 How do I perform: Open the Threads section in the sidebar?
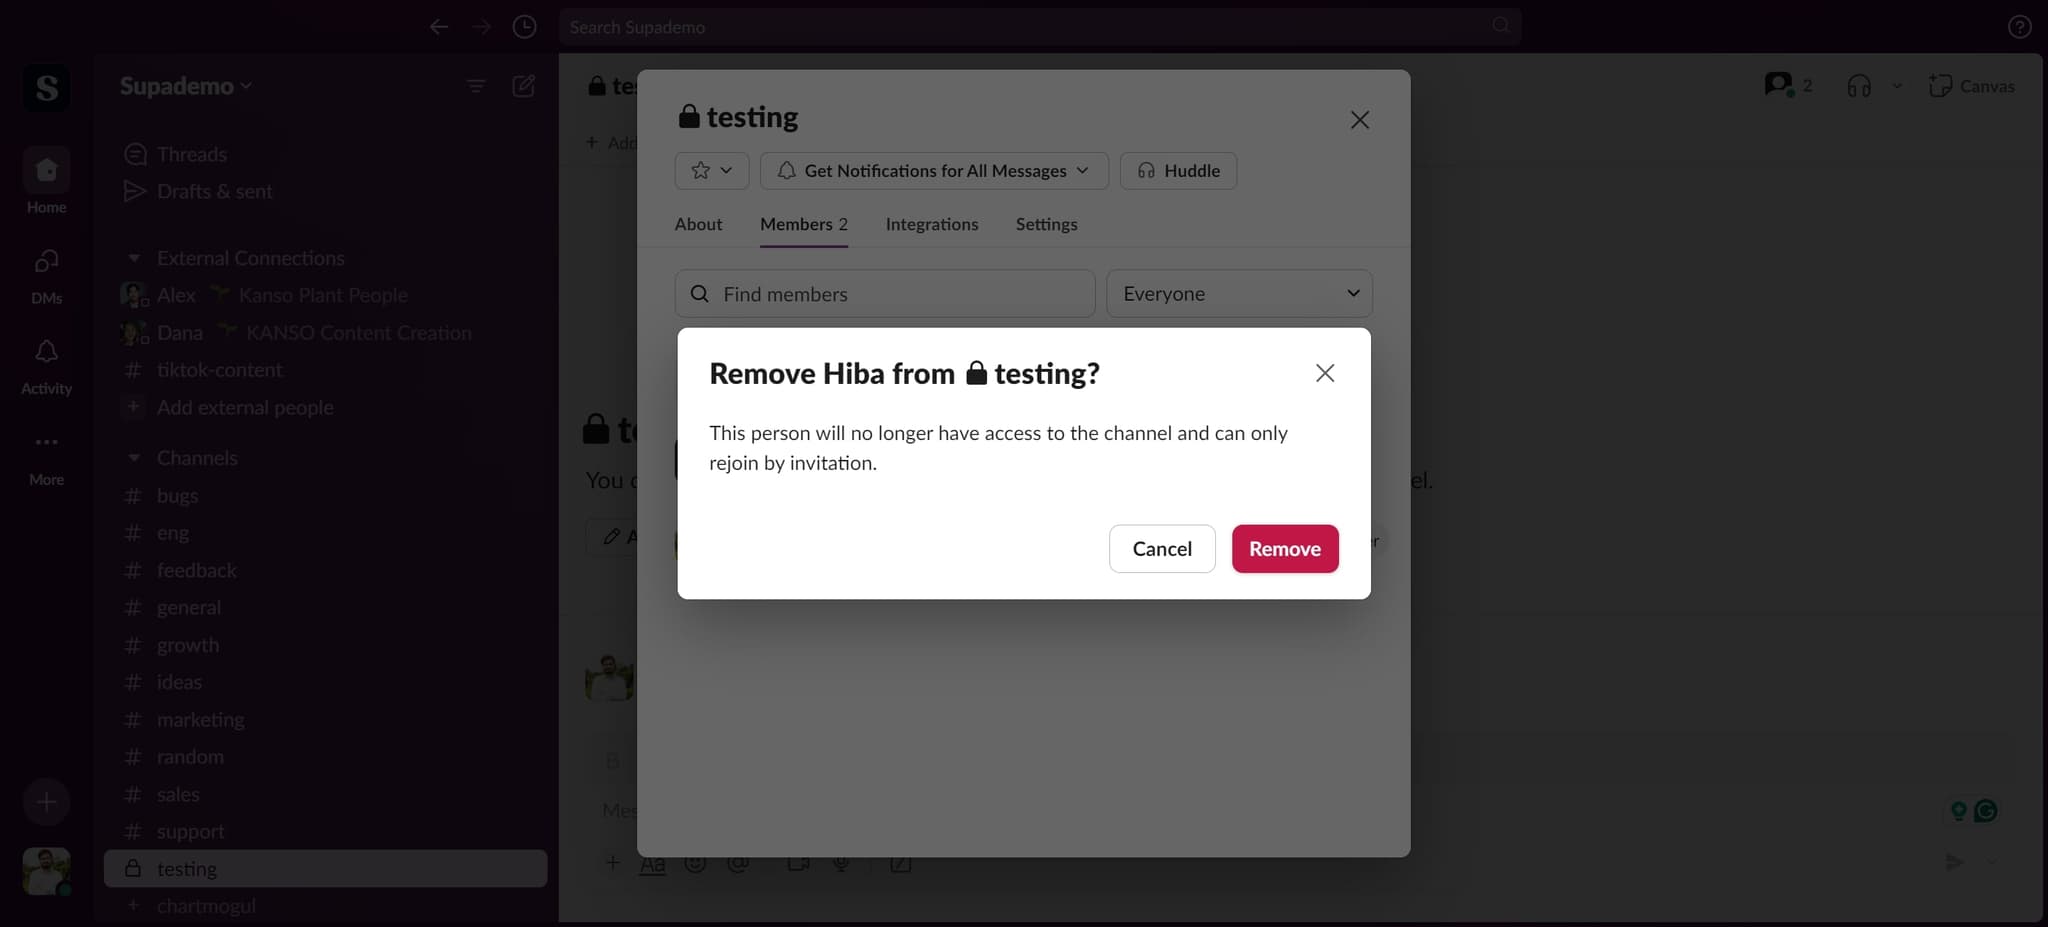point(190,153)
